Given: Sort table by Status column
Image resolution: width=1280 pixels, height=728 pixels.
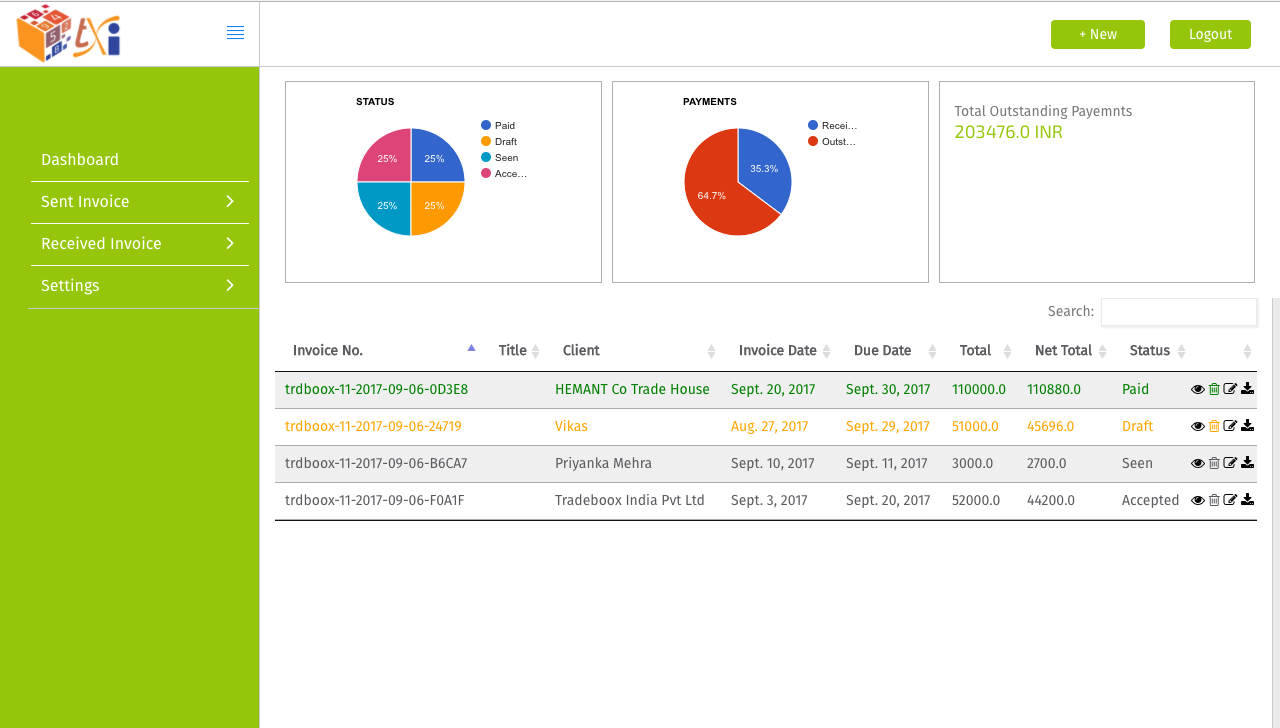Looking at the screenshot, I should (x=1151, y=351).
